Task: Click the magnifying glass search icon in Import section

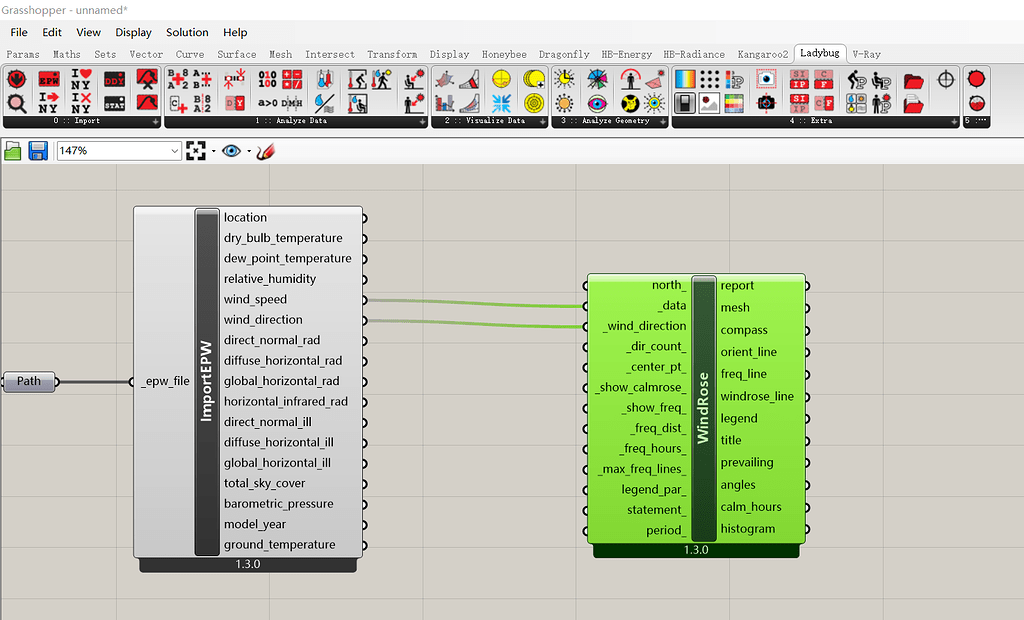Action: 15,102
